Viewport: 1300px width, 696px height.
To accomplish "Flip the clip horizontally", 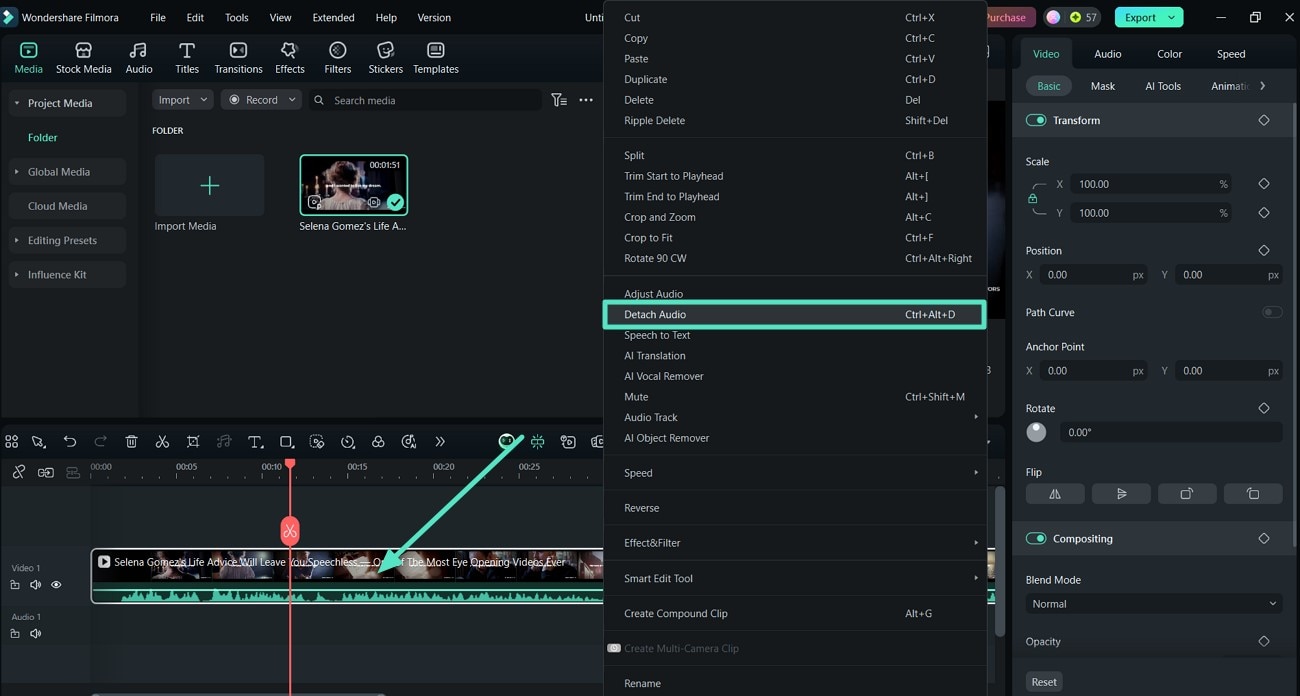I will click(x=1055, y=494).
